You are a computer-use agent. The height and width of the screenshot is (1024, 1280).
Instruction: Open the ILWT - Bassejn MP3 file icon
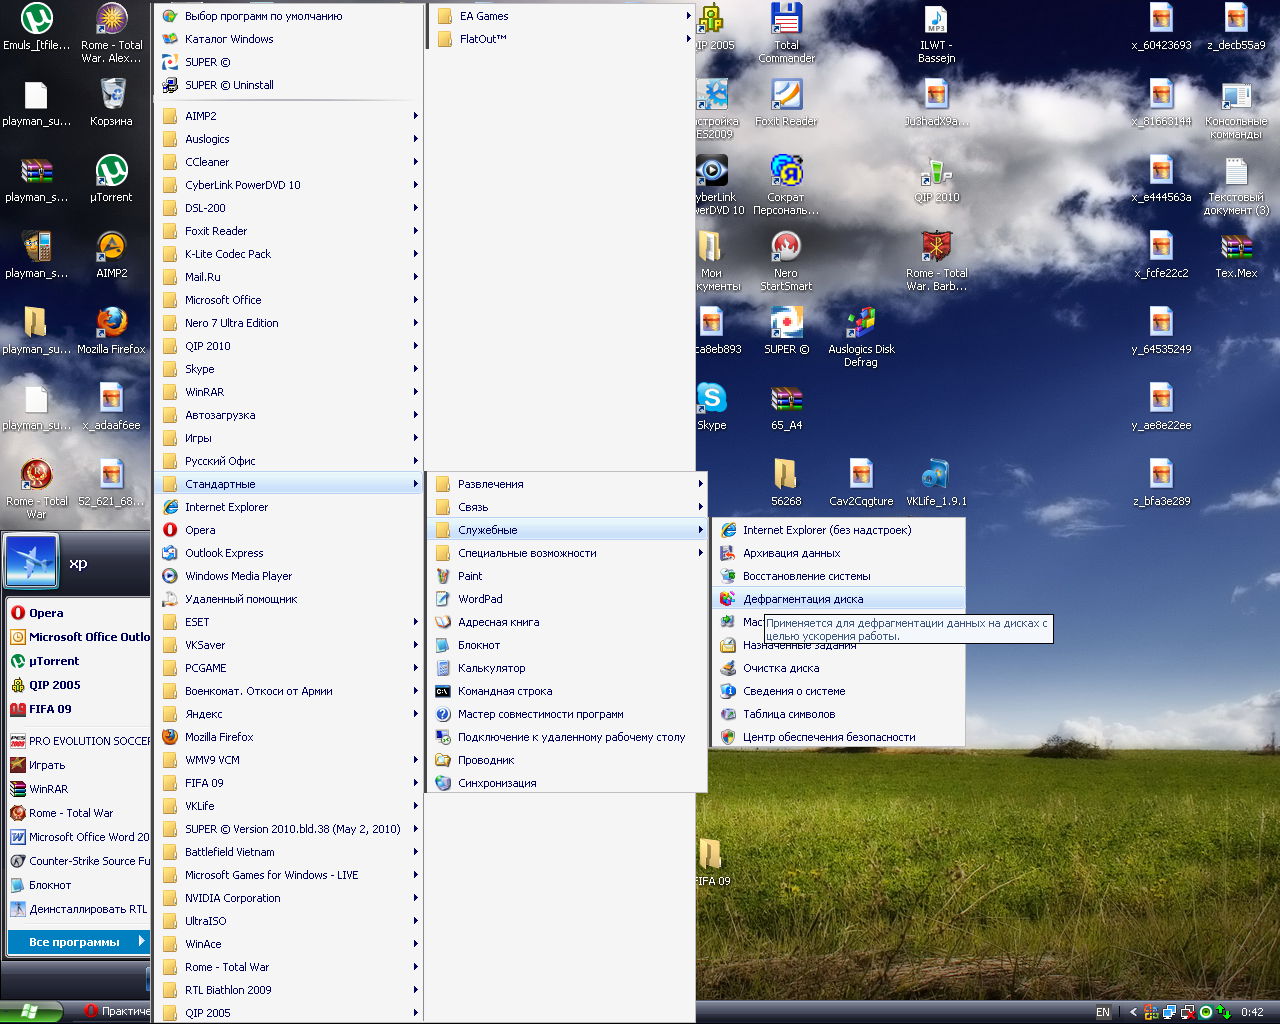pos(936,32)
